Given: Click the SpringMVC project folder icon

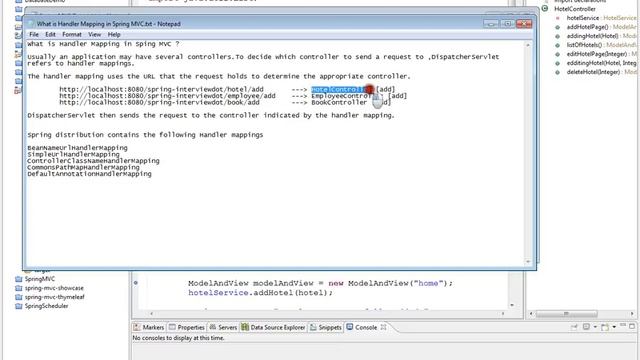Looking at the screenshot, I should [18, 279].
